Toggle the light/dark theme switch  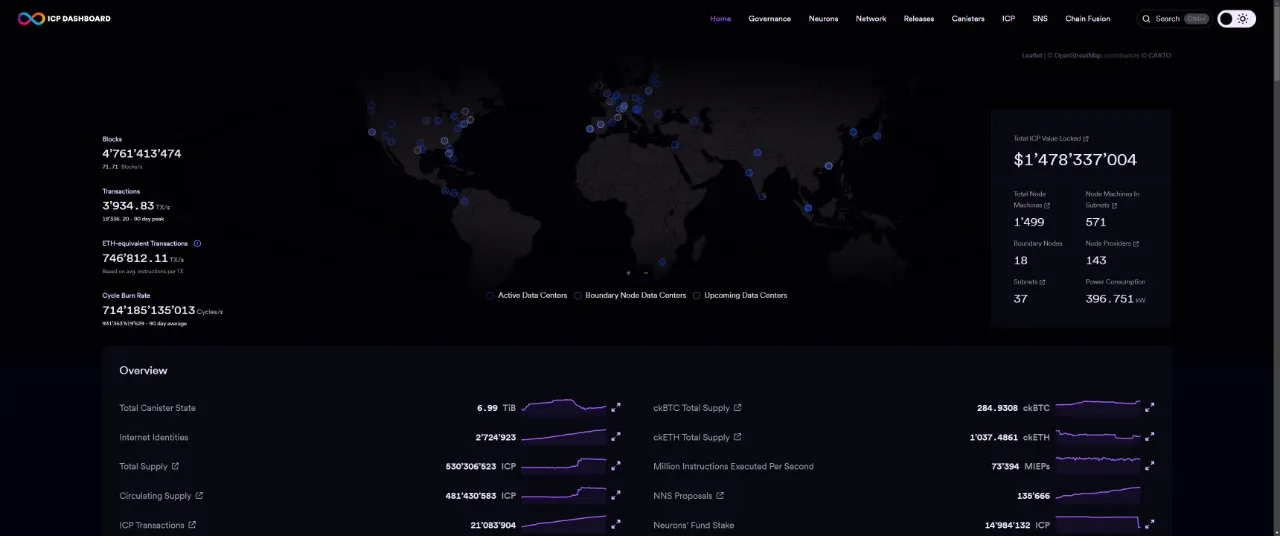tap(1236, 18)
